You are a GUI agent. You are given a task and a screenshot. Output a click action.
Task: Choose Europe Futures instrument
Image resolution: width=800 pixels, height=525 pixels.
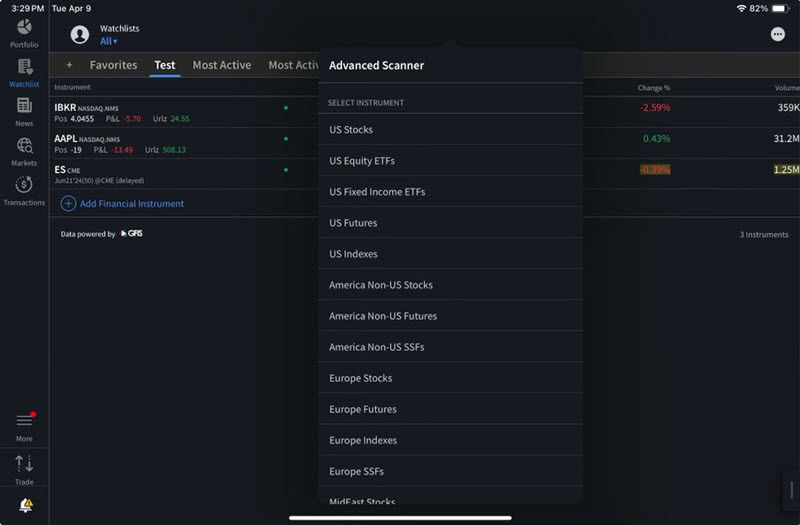(x=451, y=410)
